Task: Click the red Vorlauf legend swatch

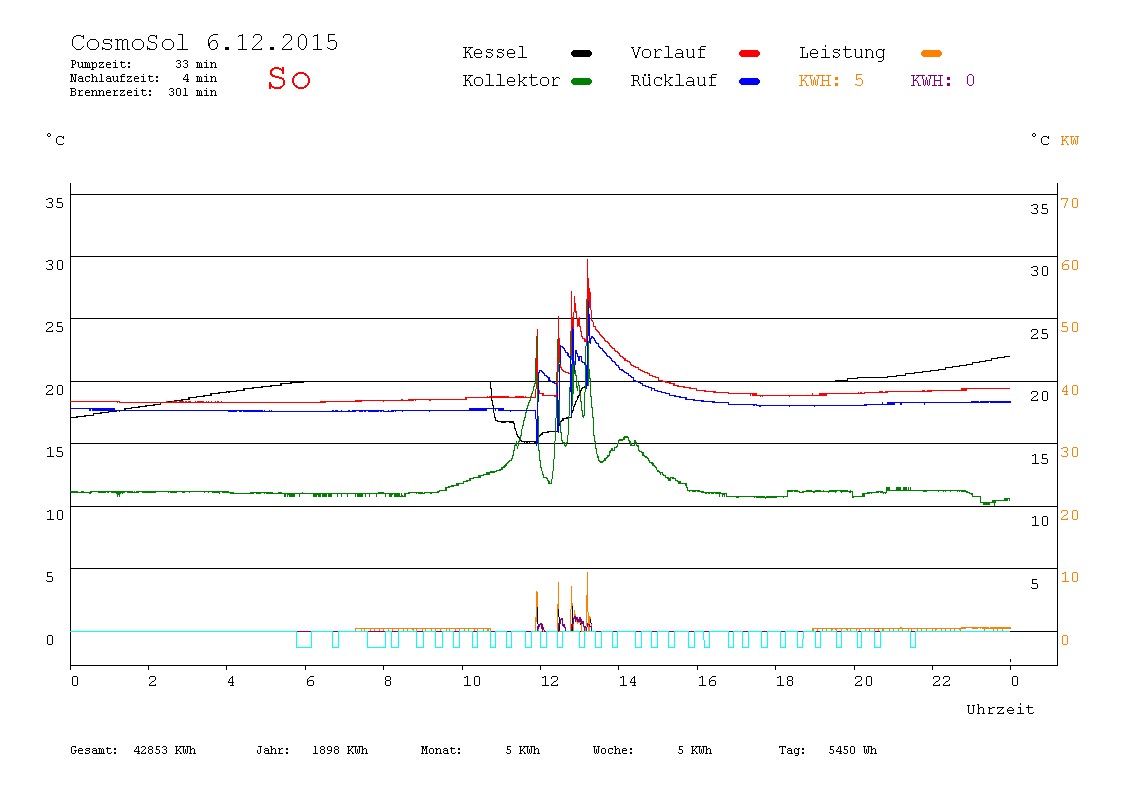Action: click(749, 53)
